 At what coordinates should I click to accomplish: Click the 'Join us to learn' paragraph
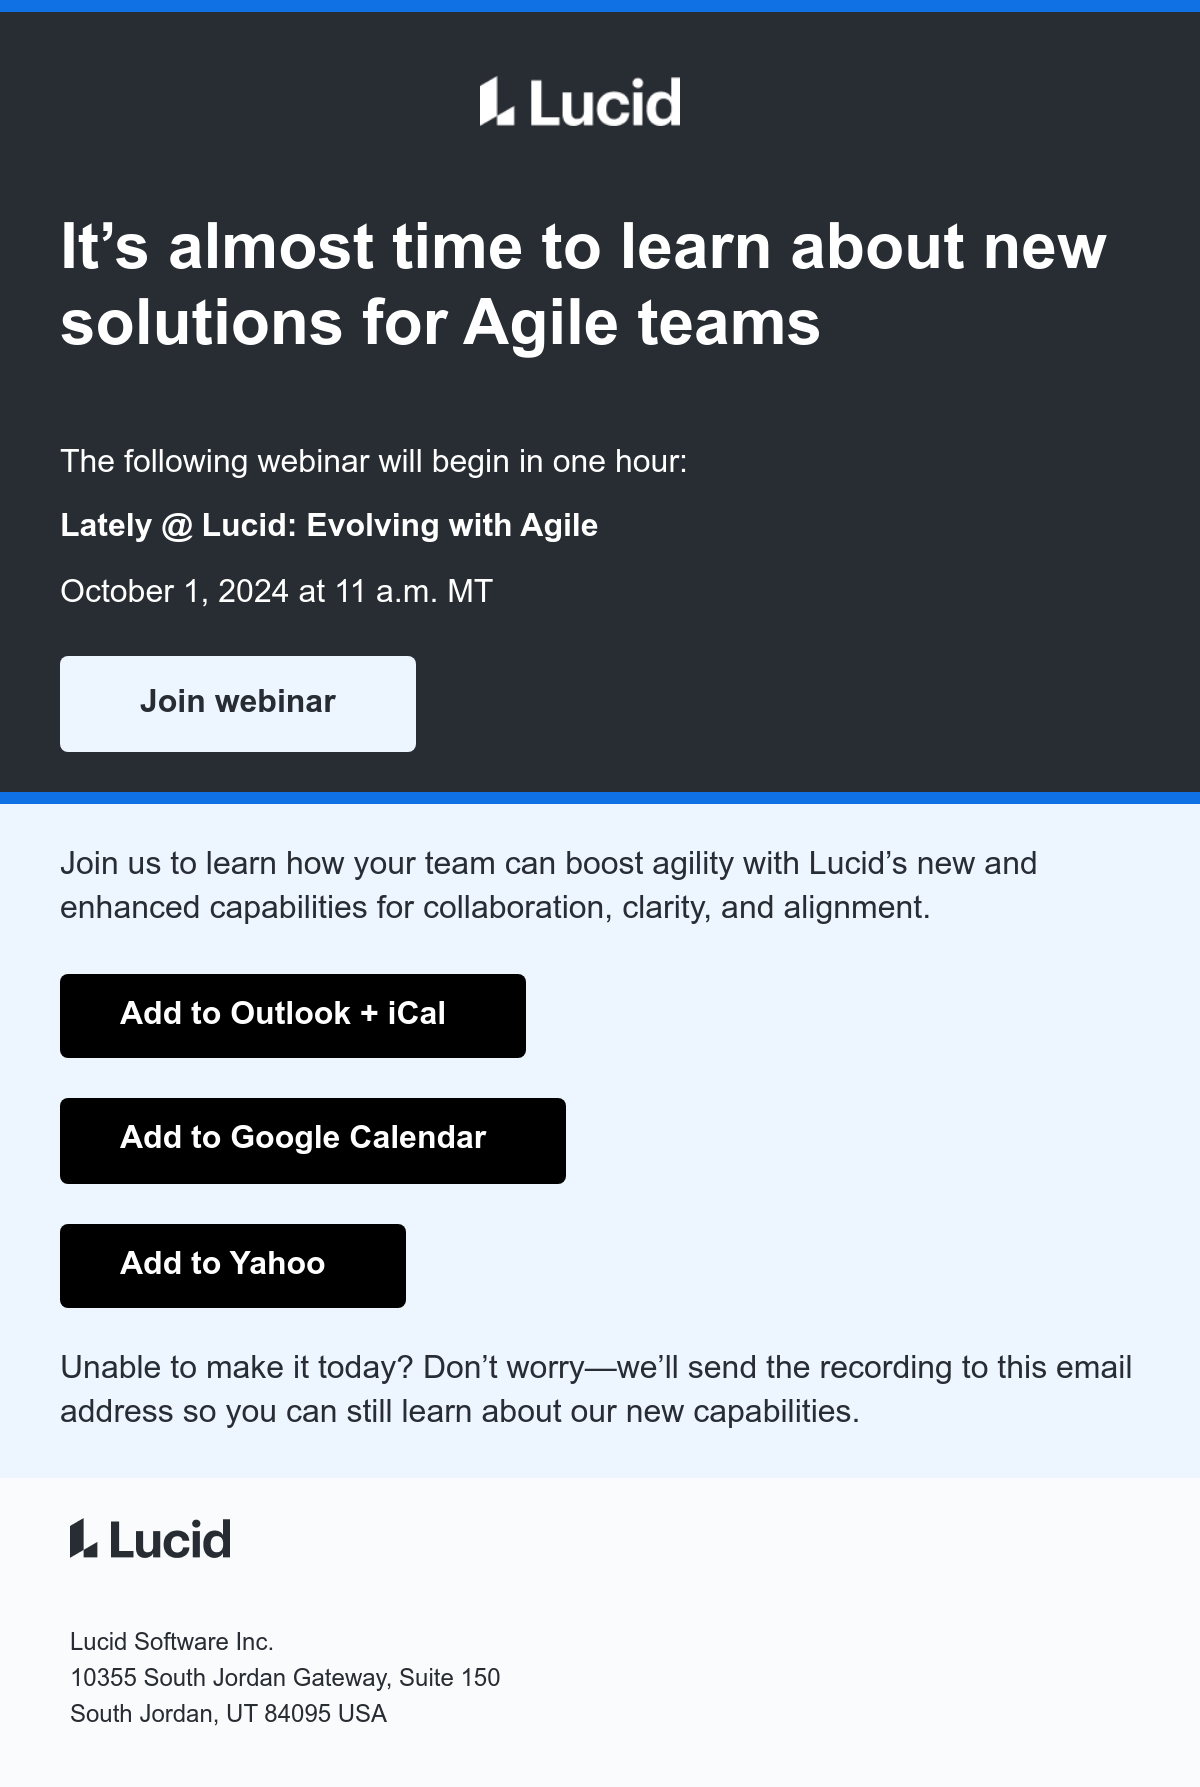click(548, 885)
